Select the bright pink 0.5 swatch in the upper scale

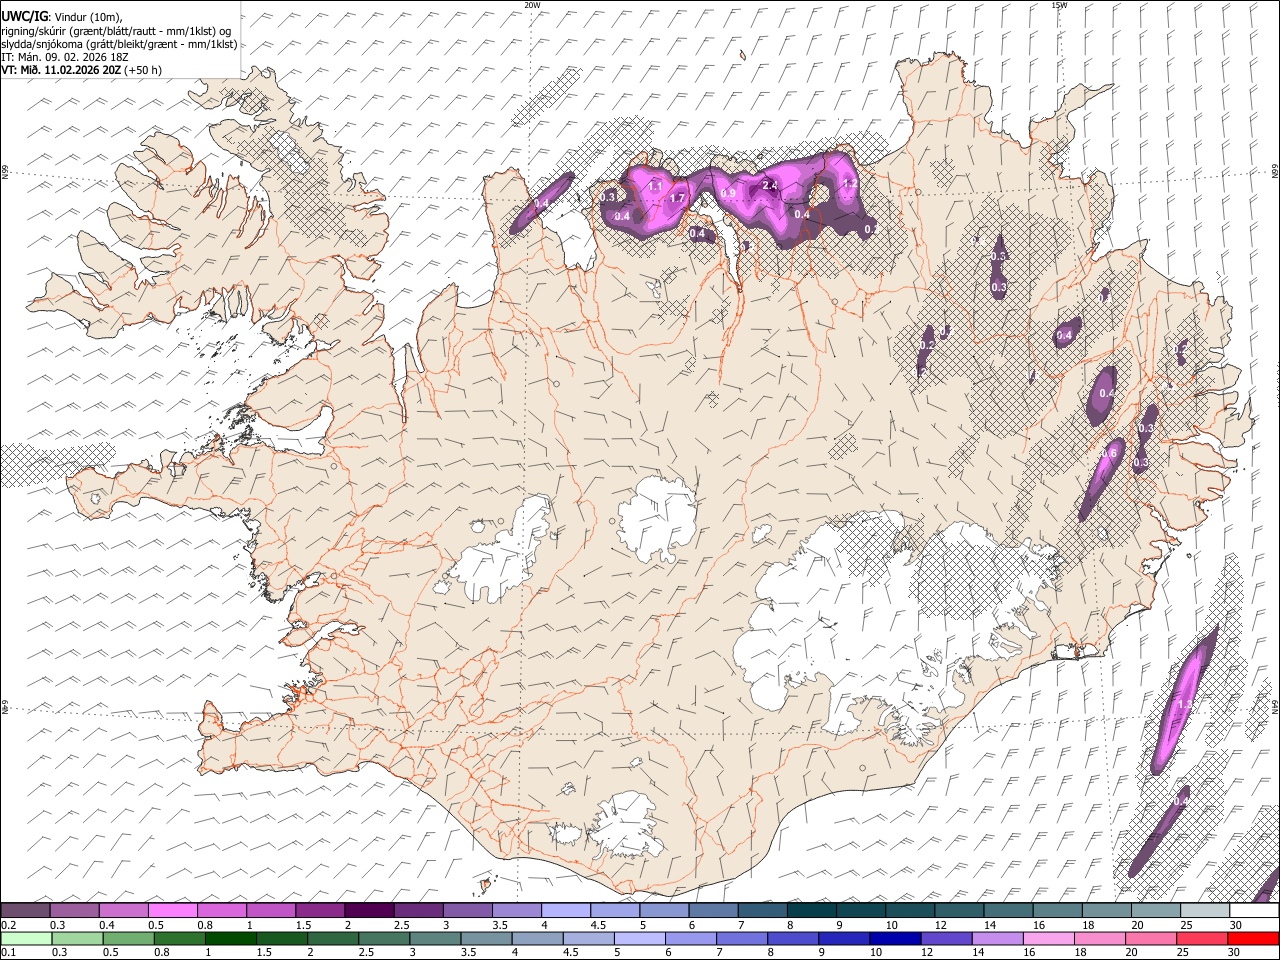(x=172, y=910)
